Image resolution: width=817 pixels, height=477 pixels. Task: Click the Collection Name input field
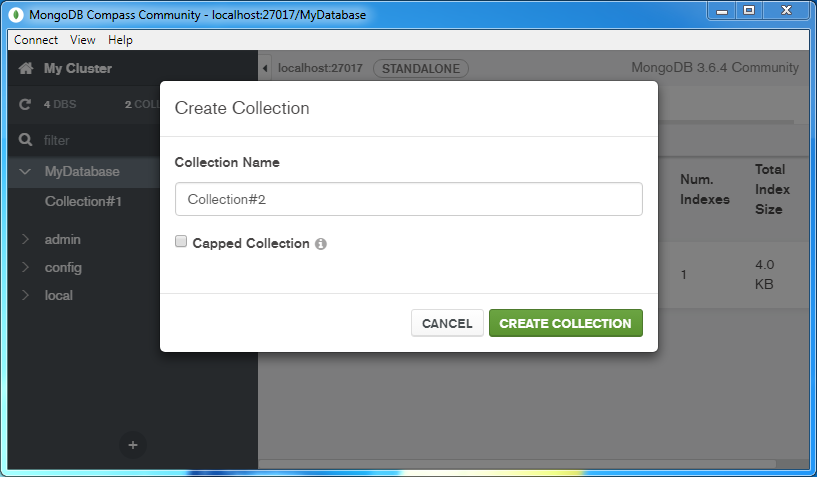pyautogui.click(x=408, y=199)
